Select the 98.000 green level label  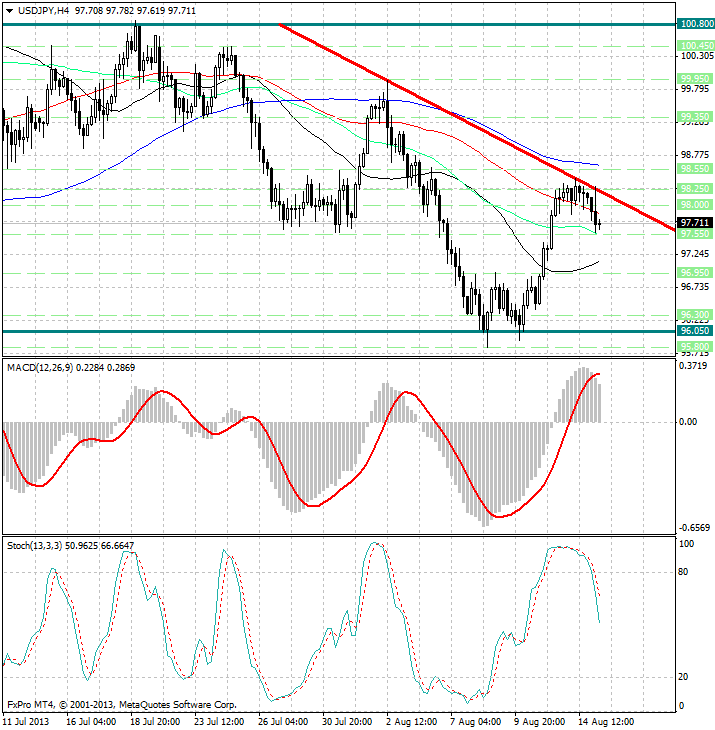click(x=695, y=205)
